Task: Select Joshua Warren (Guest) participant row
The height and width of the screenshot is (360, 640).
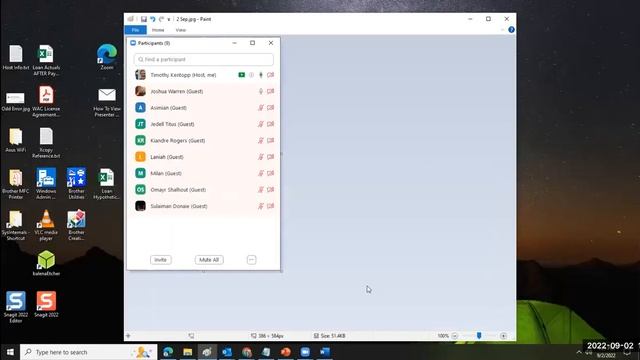Action: pos(204,91)
